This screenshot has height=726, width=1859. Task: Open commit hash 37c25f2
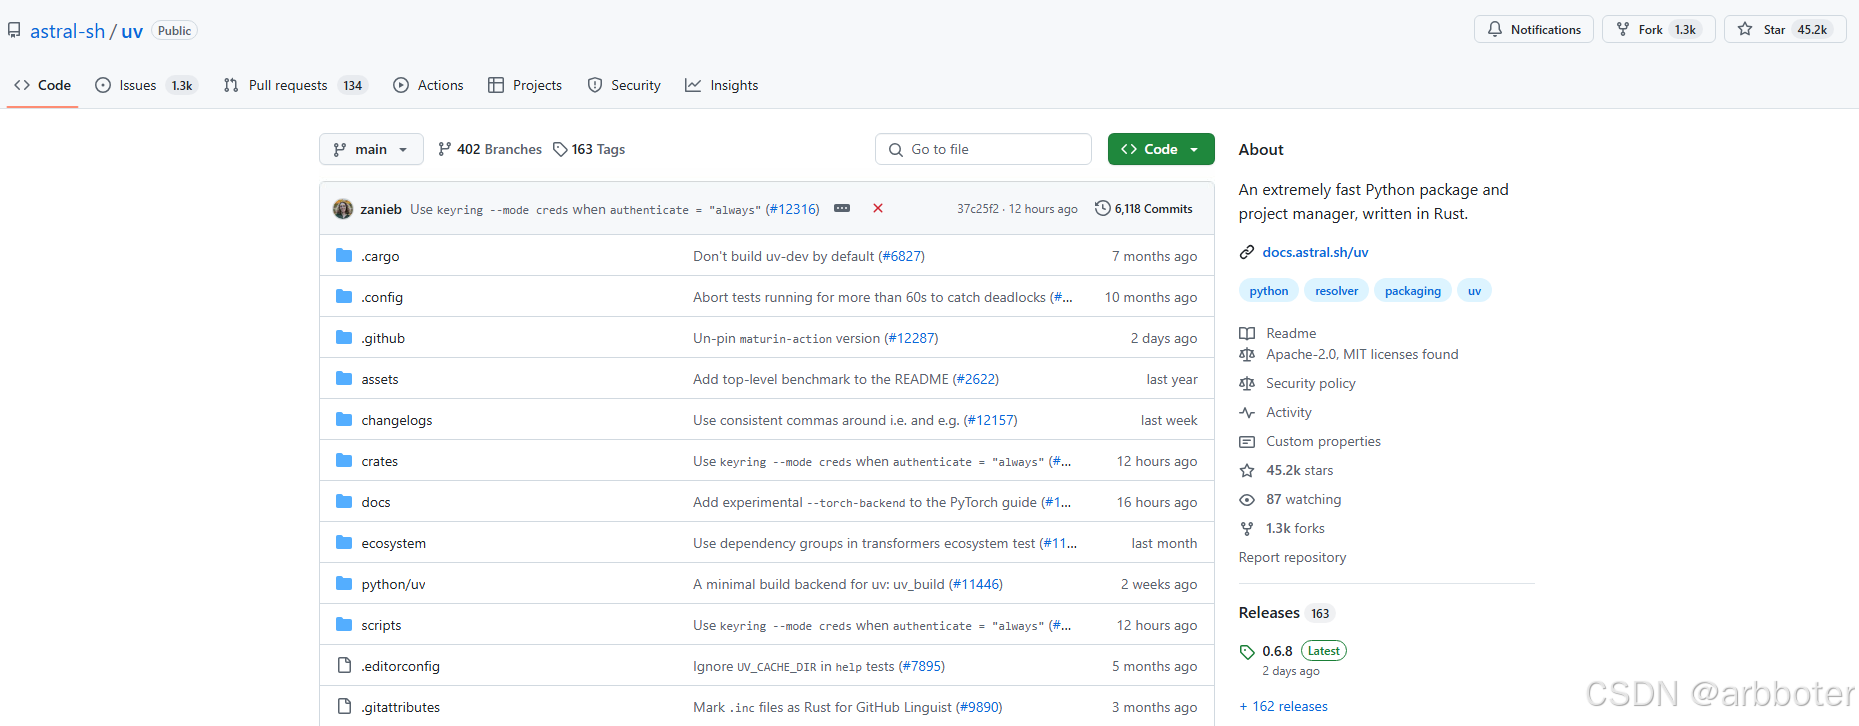click(978, 209)
